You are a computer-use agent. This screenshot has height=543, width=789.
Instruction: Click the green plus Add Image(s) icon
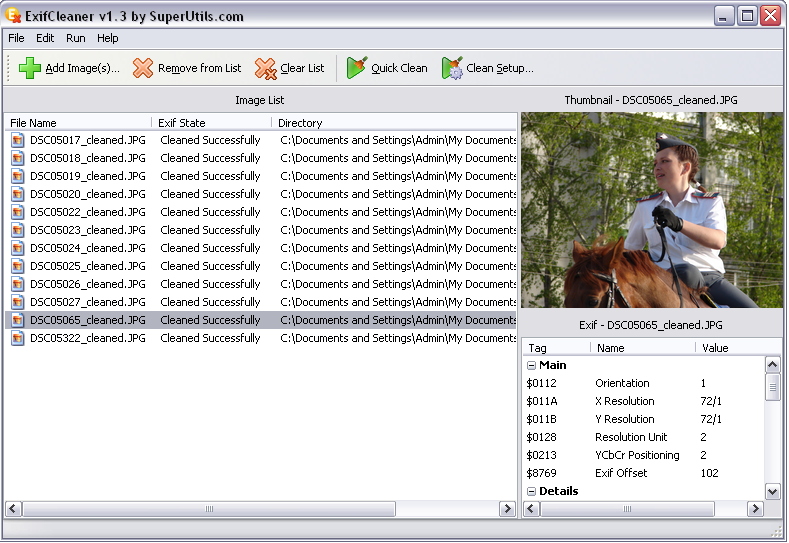click(30, 68)
